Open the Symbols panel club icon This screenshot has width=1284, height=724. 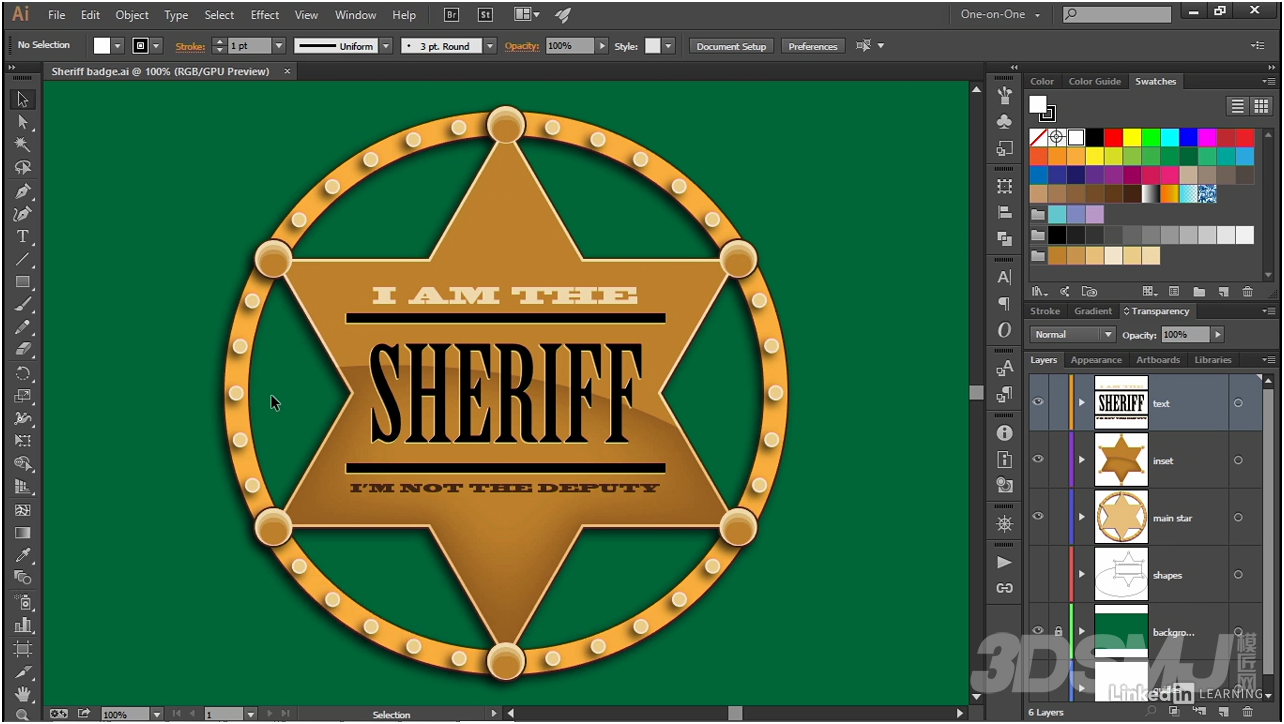(x=1004, y=121)
